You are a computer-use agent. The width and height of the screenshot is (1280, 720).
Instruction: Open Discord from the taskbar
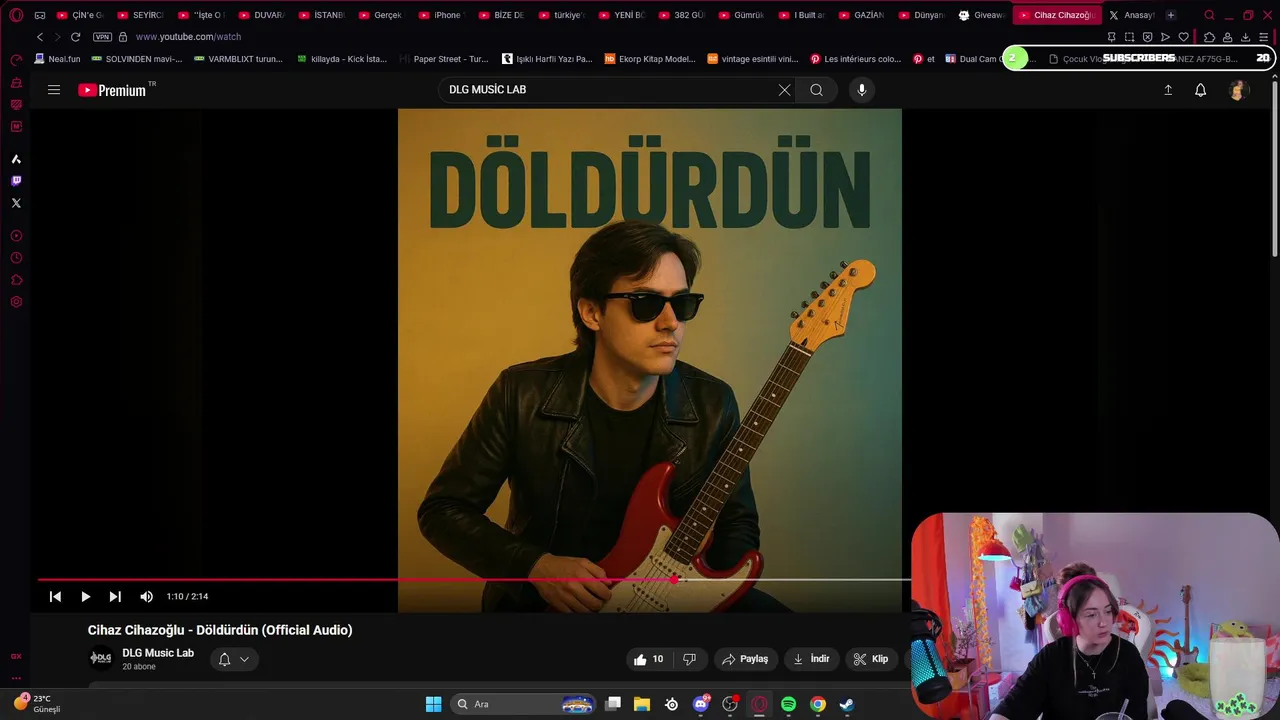(x=701, y=704)
